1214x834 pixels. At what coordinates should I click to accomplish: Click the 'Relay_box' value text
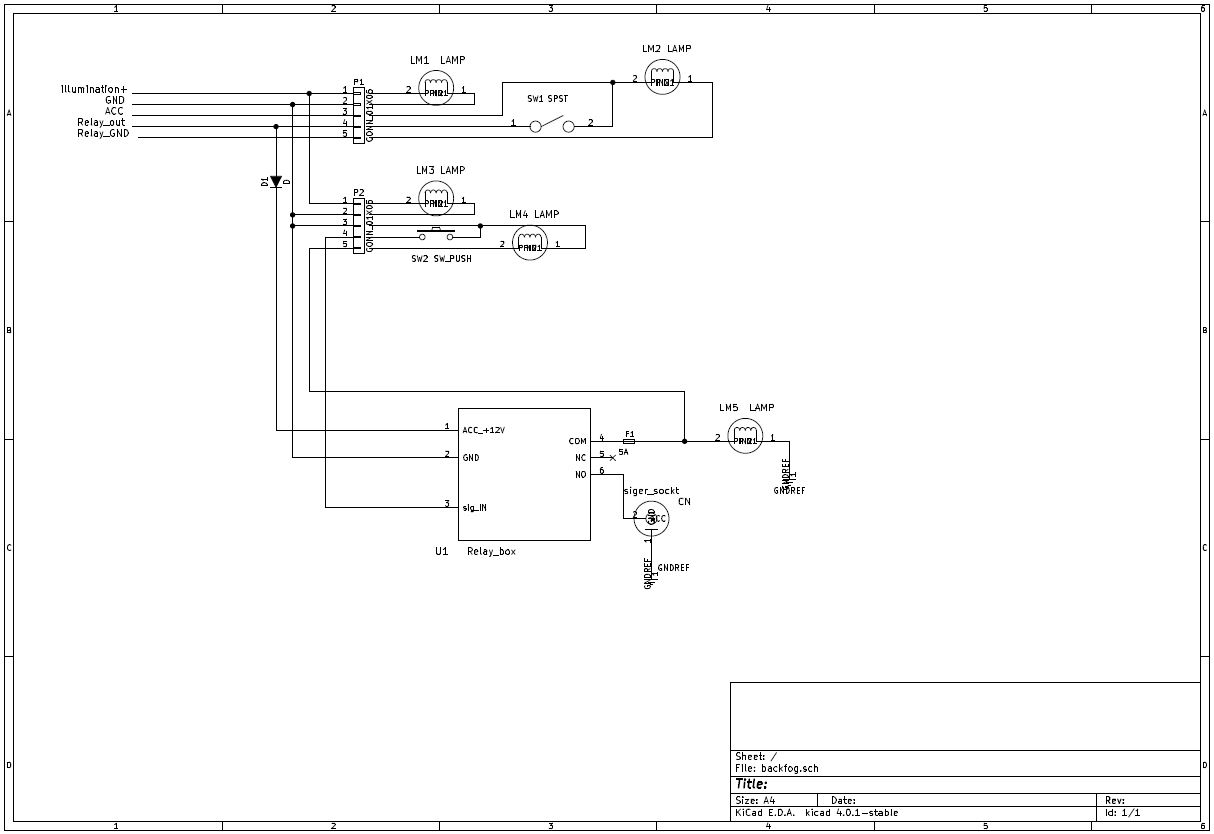click(491, 551)
